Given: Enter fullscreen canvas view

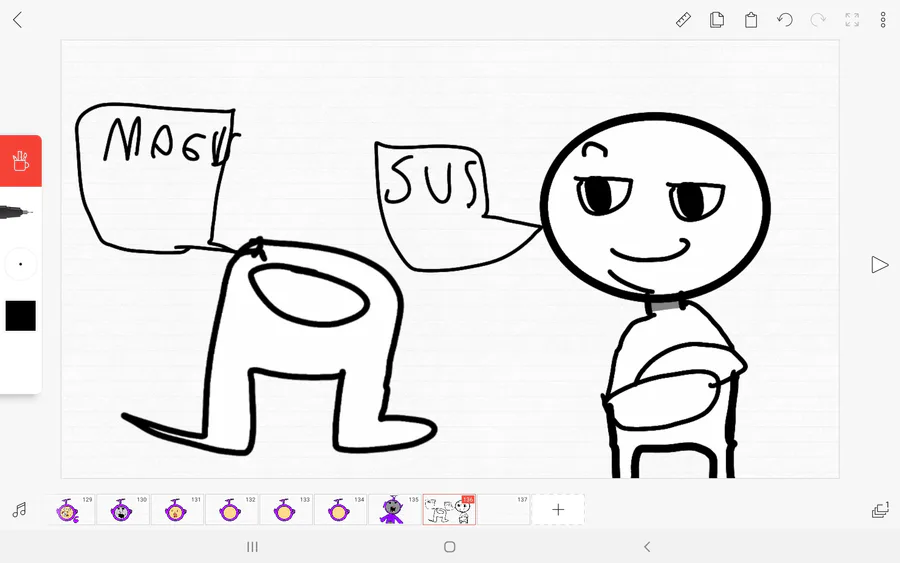Looking at the screenshot, I should [x=852, y=20].
